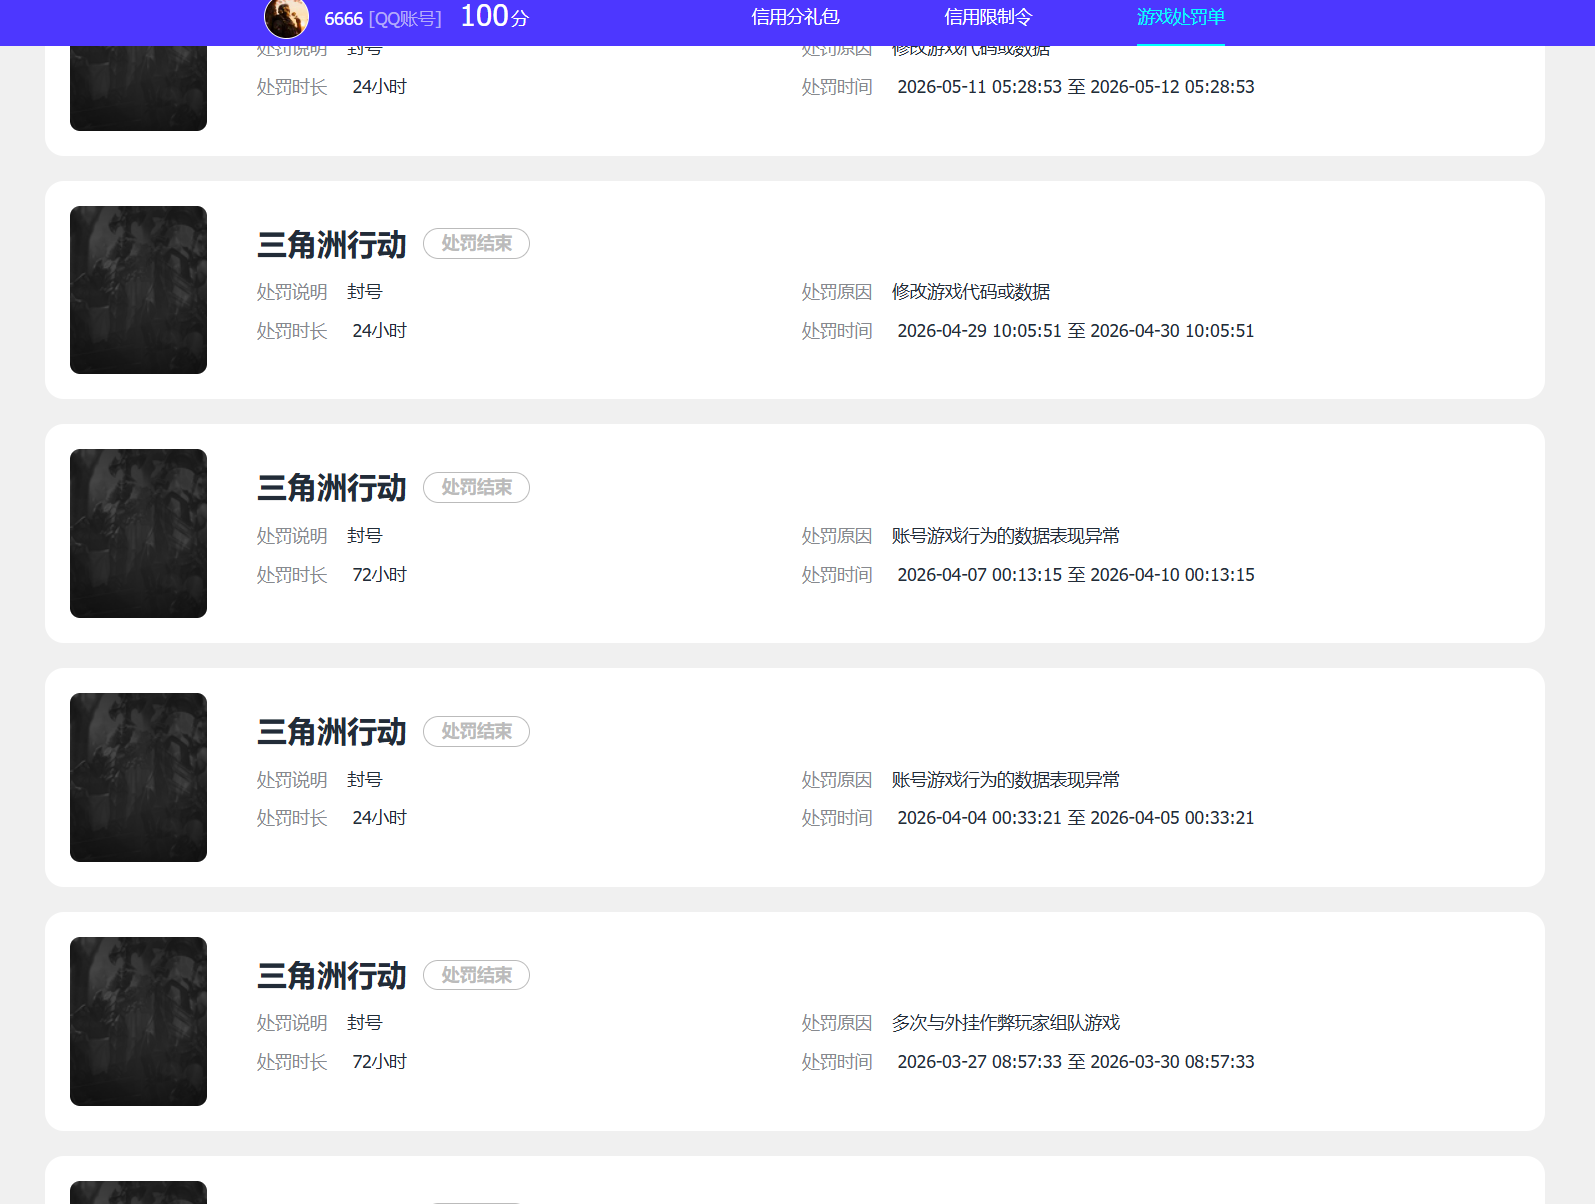Click 处罚结束 badge on the 2026-04-07 record
This screenshot has height=1204, width=1595.
476,488
